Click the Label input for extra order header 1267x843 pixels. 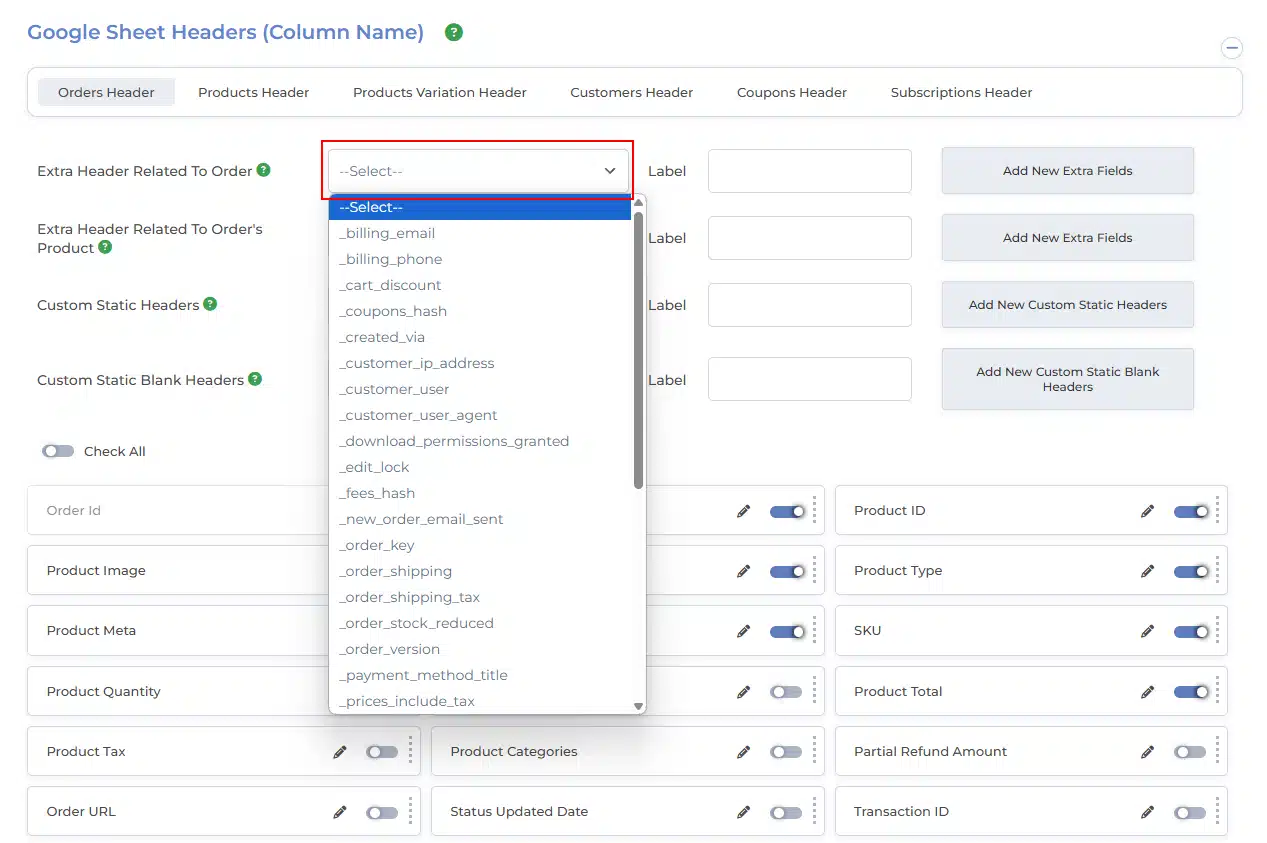click(x=809, y=171)
